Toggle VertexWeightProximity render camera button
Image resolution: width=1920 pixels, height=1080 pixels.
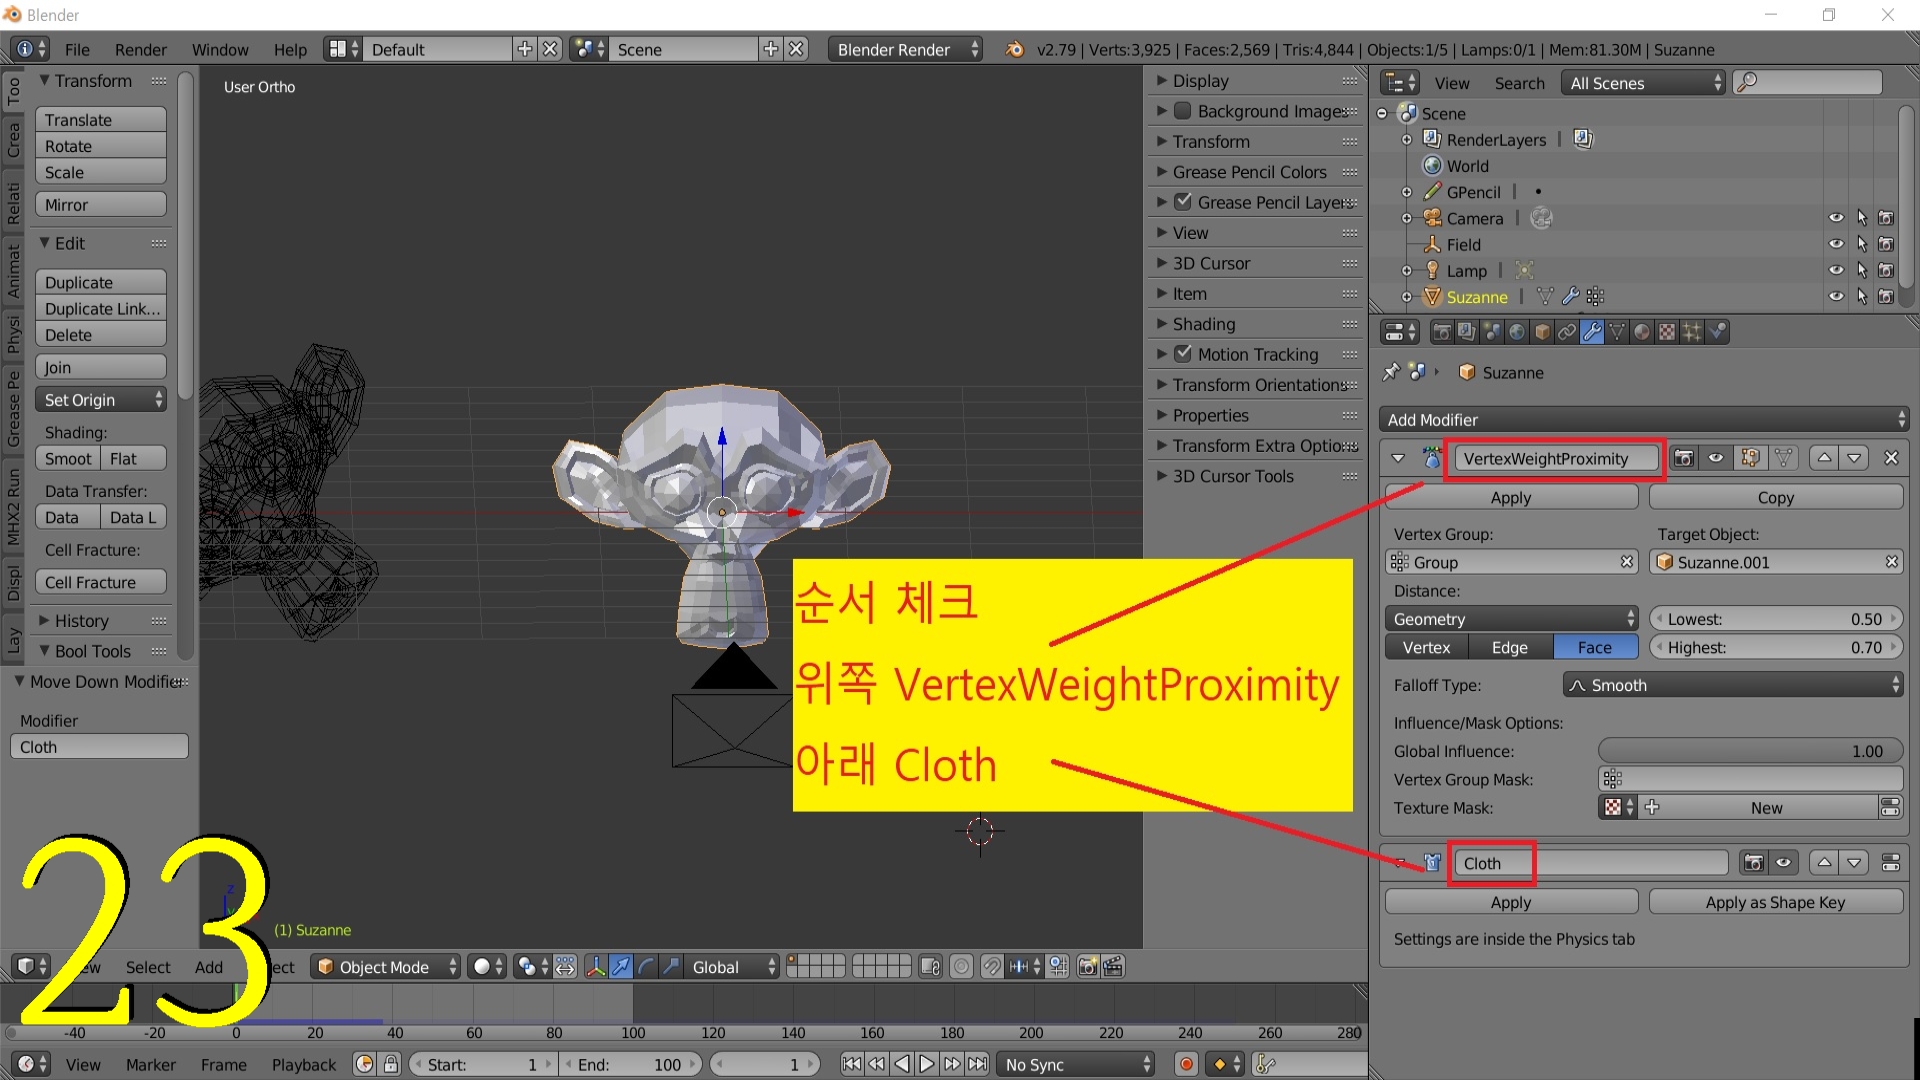point(1684,458)
